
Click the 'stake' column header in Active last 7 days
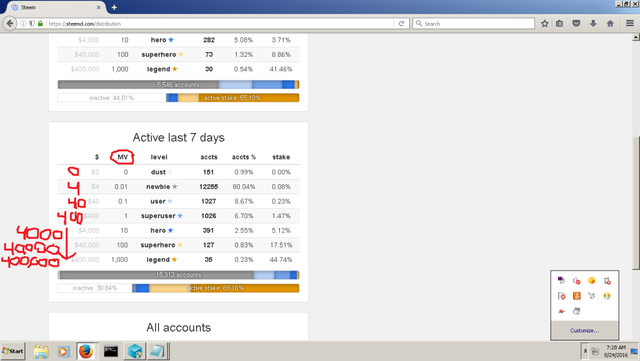[x=281, y=157]
